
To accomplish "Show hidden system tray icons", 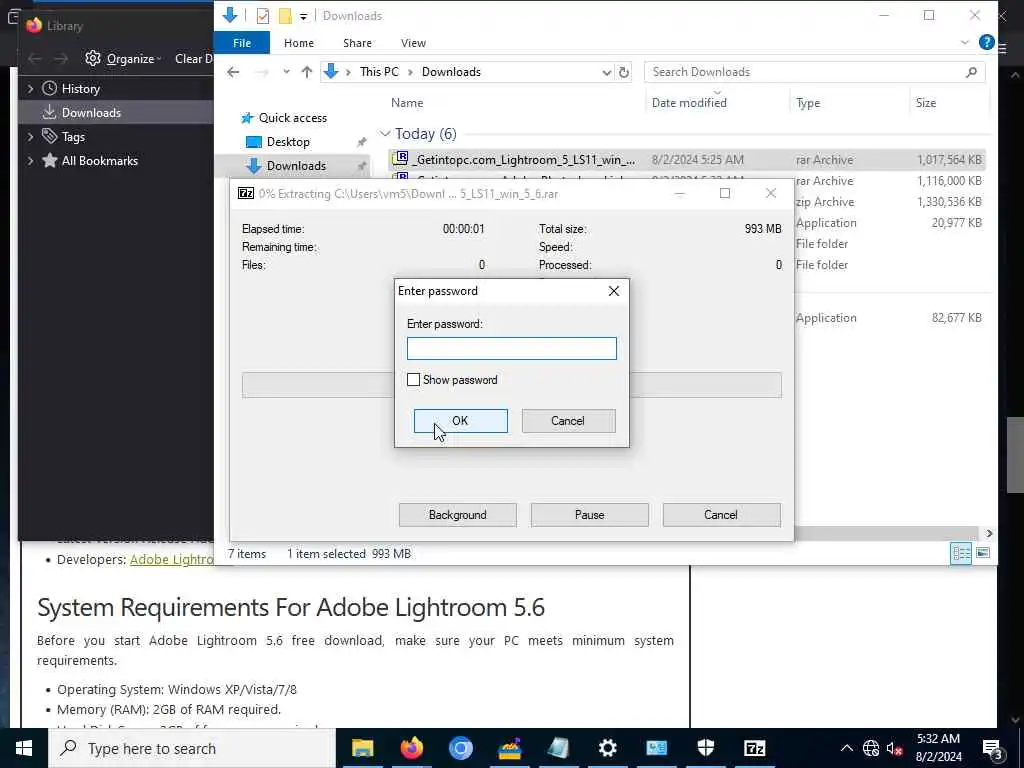I will 846,748.
